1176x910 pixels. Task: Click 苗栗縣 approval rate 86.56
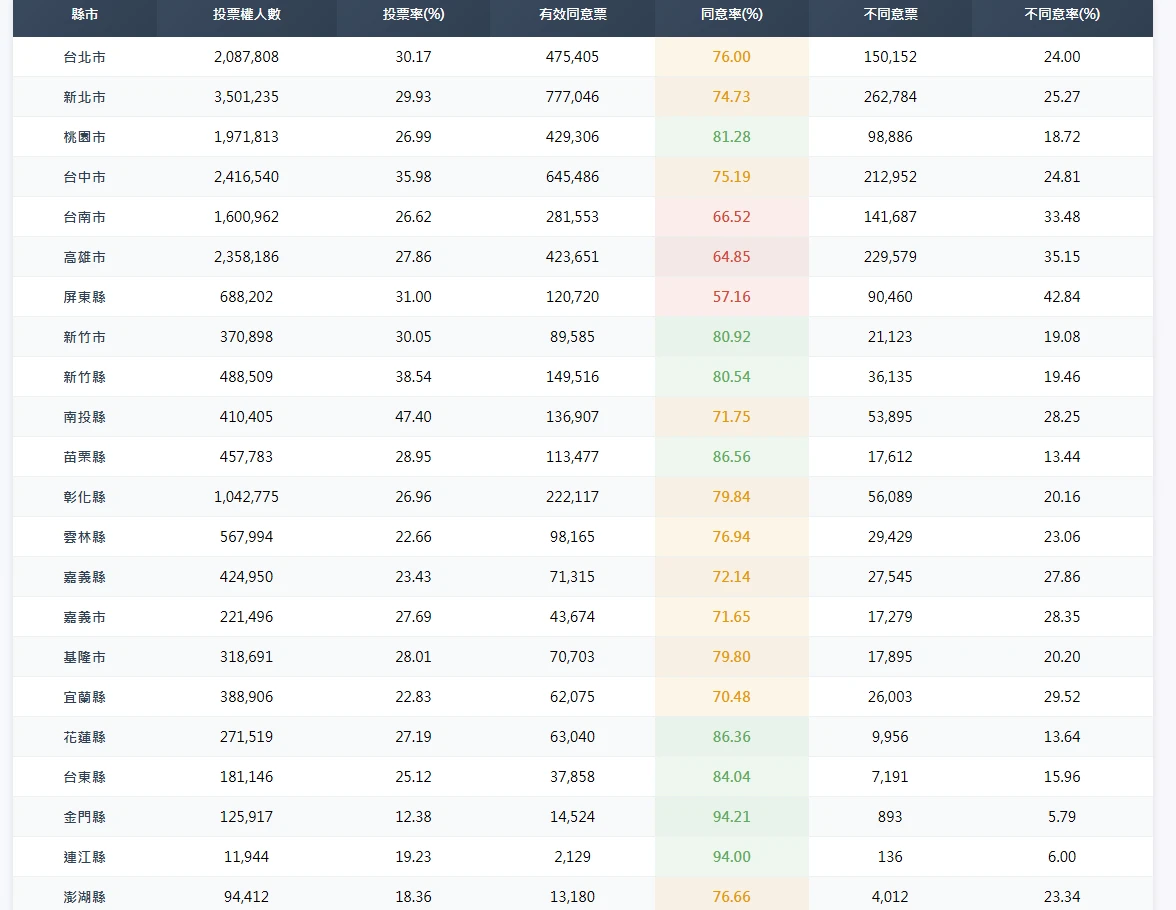(731, 457)
